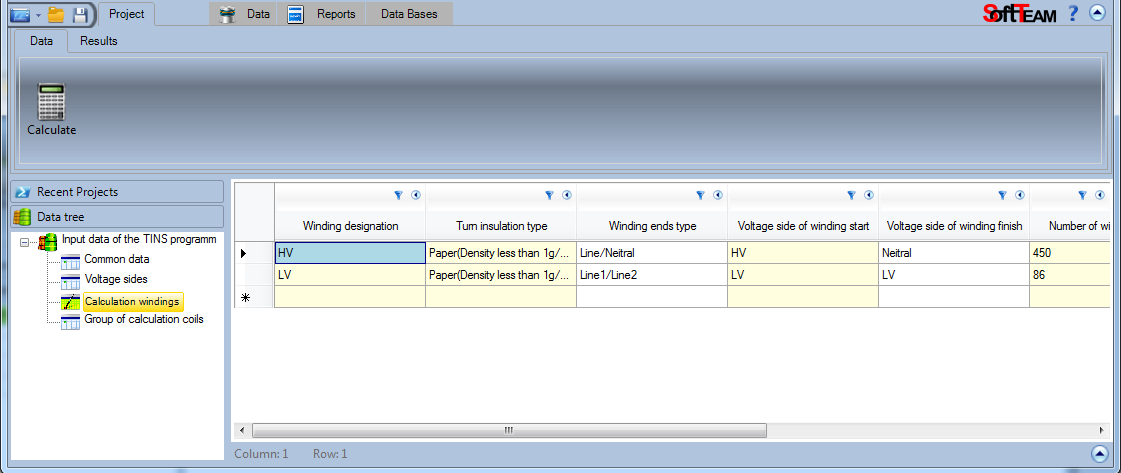
Task: Click the round arrow button in status bar
Action: click(1100, 453)
